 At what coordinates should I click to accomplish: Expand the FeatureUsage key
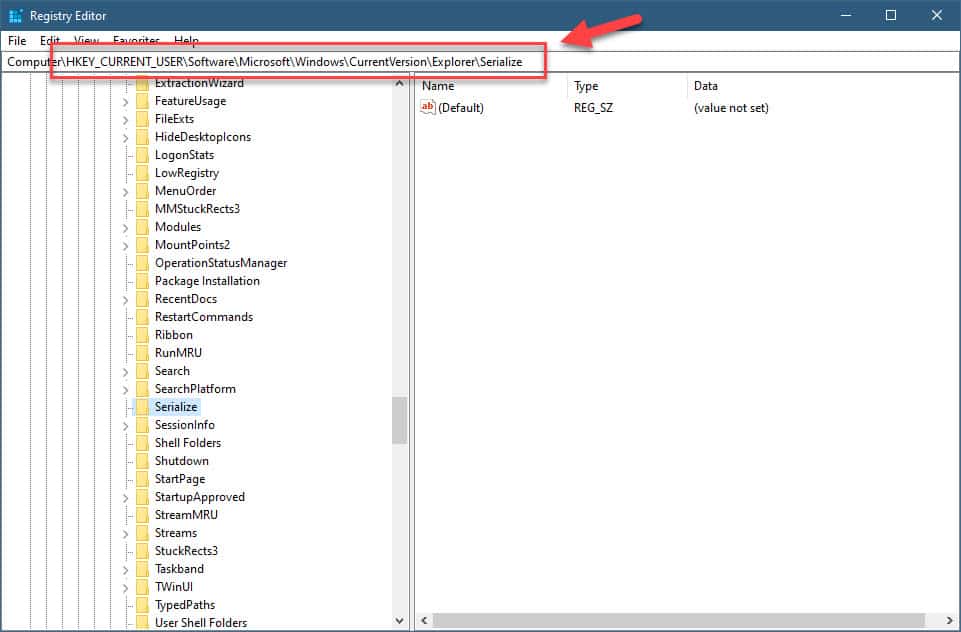click(125, 102)
